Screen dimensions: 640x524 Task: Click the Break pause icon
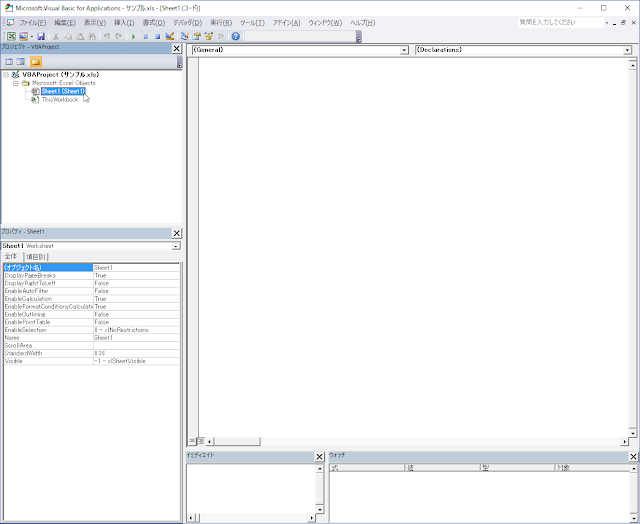[146, 36]
